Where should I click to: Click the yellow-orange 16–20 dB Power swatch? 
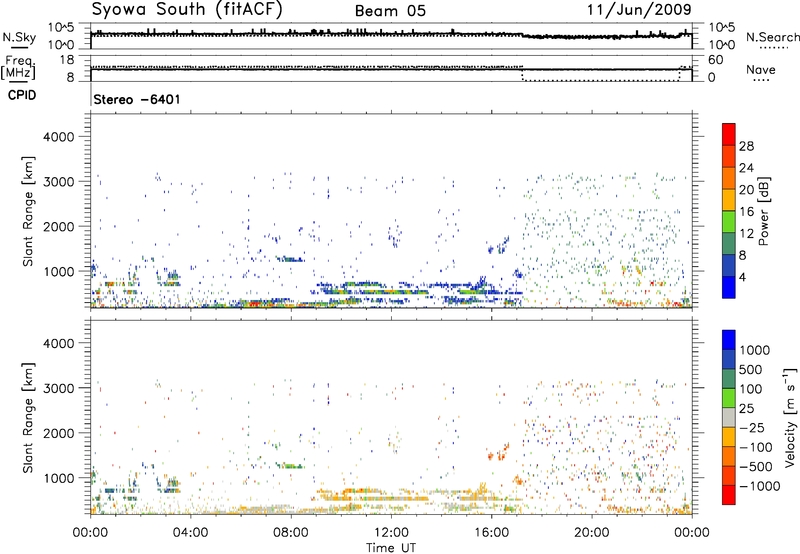729,199
